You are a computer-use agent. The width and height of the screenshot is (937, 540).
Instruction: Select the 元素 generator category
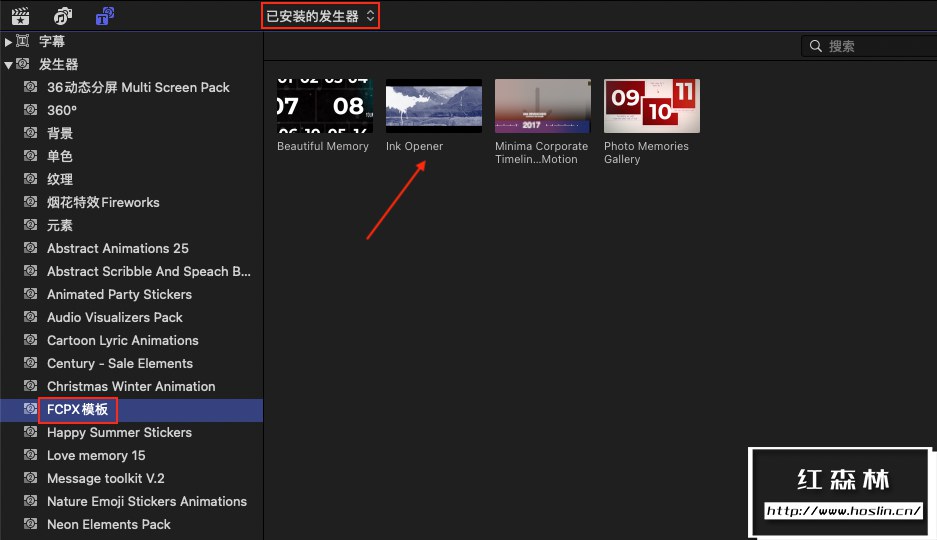click(131, 225)
